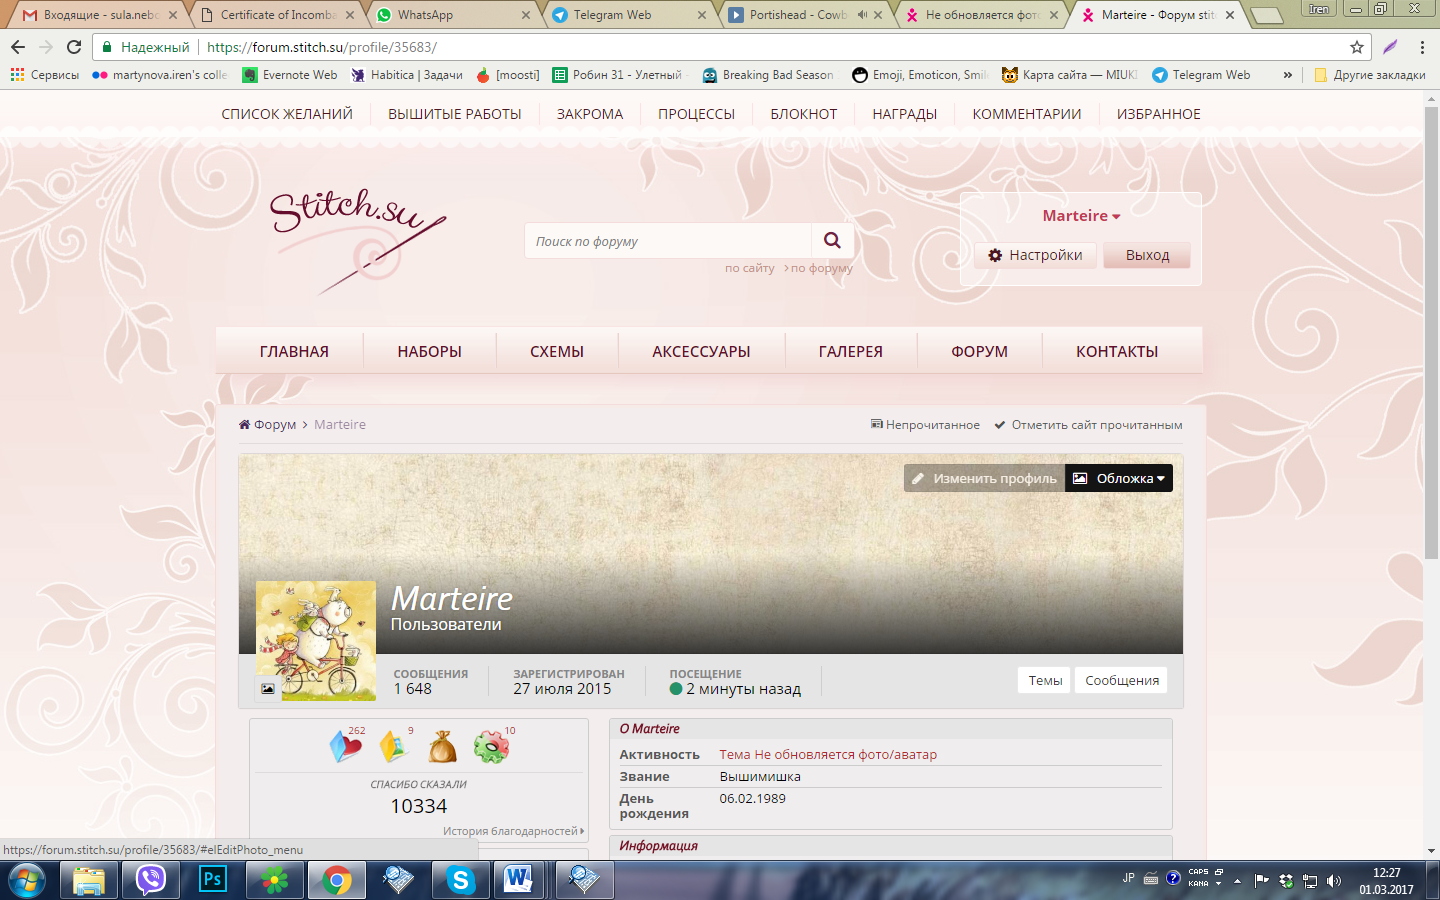
Task: Open Skype from the taskbar
Action: click(460, 880)
